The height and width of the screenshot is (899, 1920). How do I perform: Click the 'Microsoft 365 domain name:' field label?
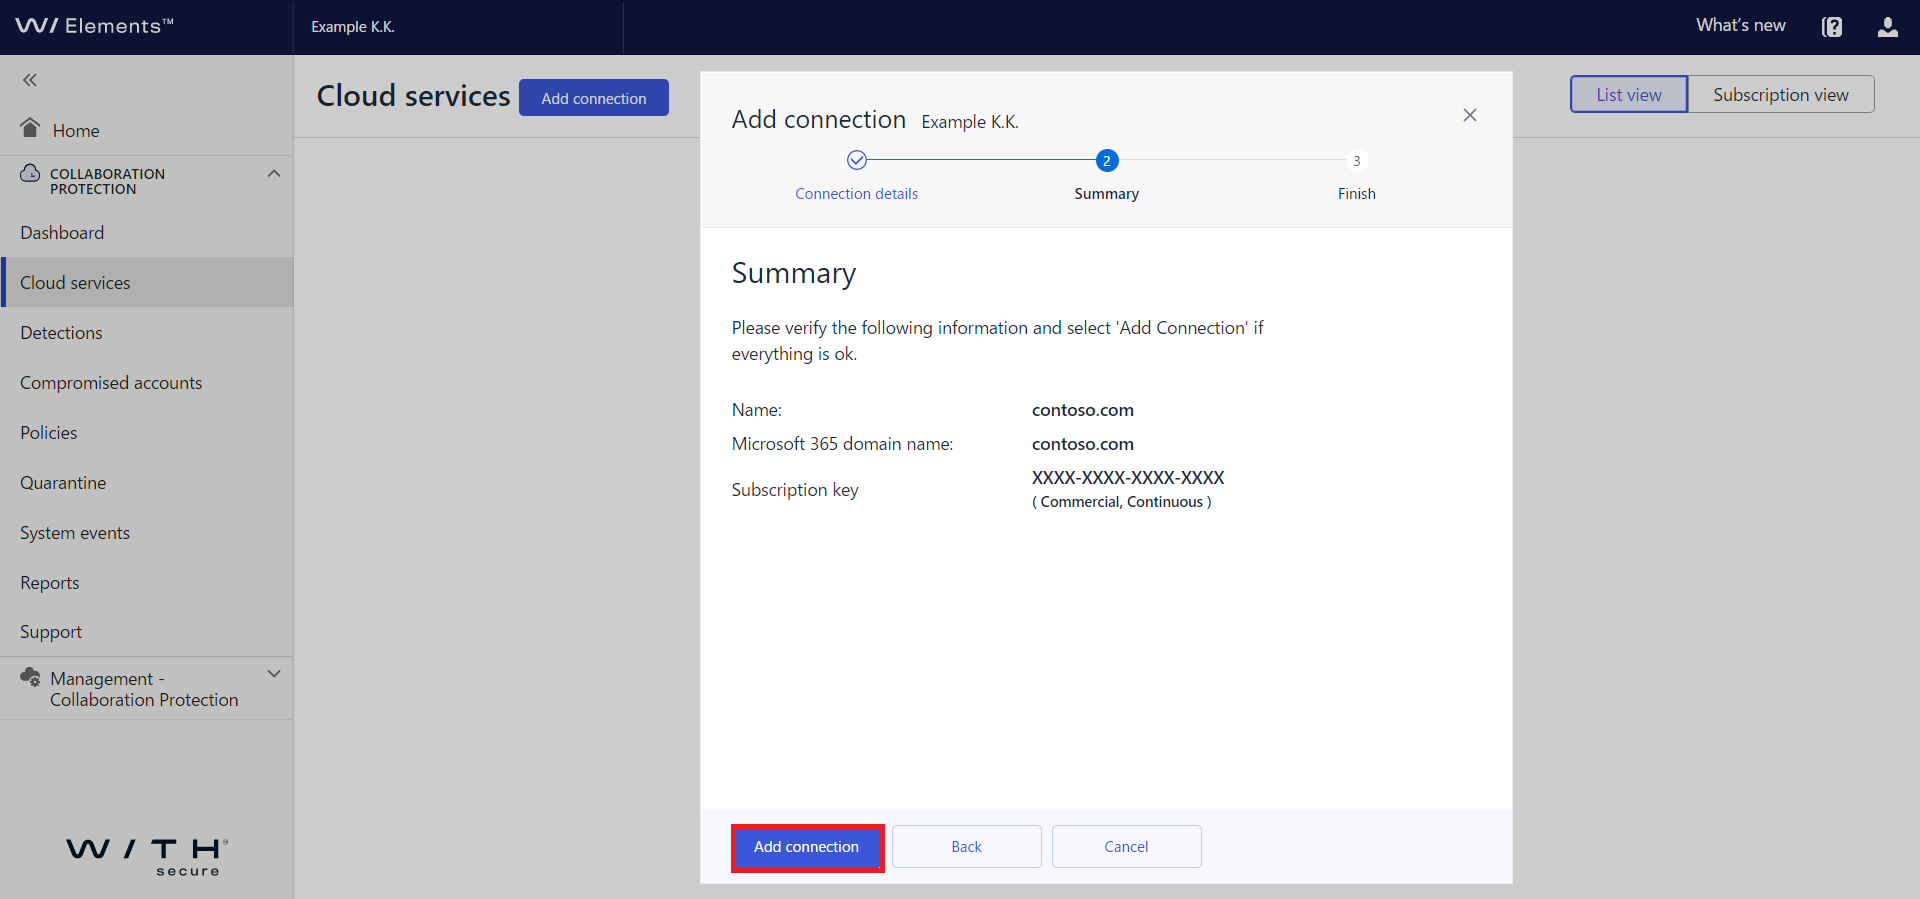[842, 444]
